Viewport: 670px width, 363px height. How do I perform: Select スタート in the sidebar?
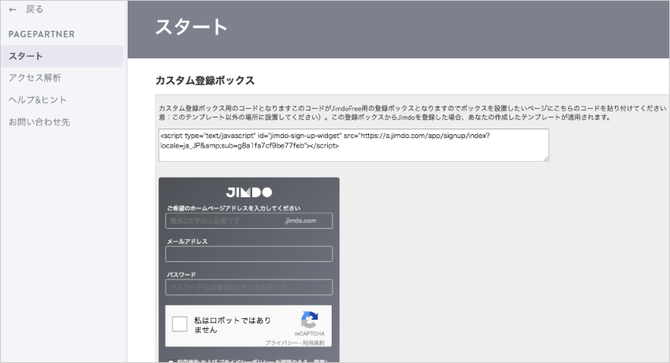[62, 56]
